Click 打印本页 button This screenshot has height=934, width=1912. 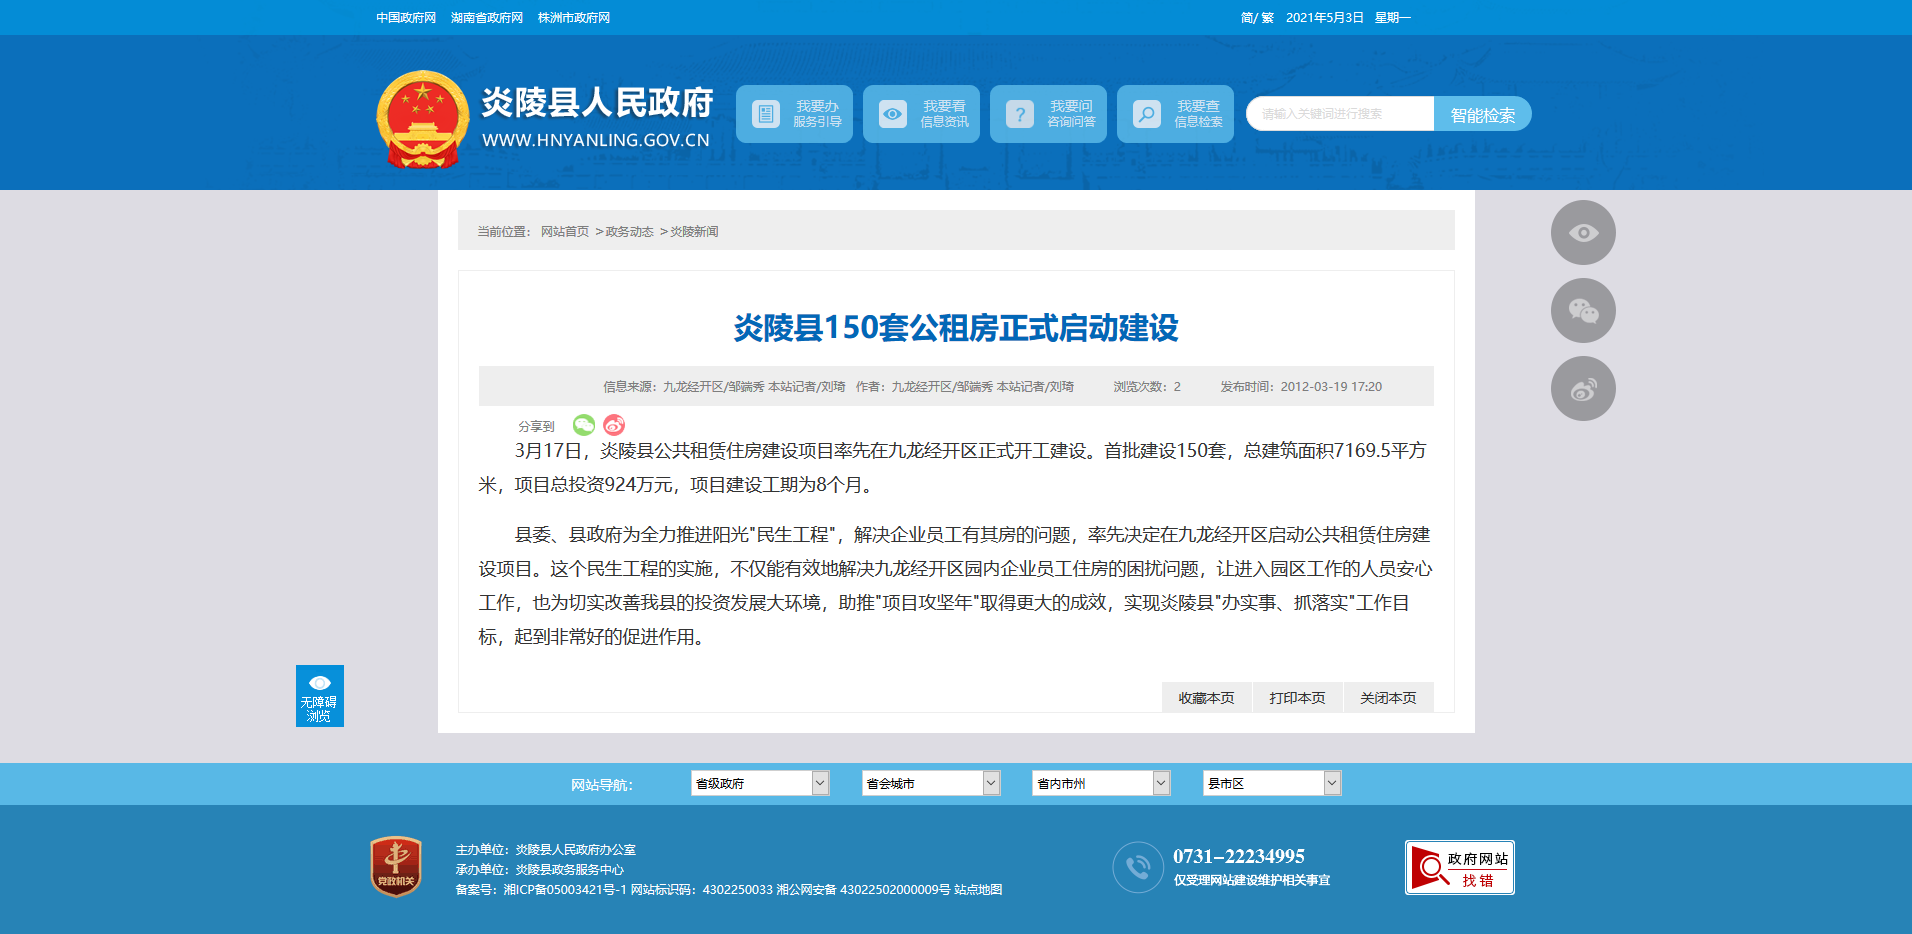coord(1297,698)
